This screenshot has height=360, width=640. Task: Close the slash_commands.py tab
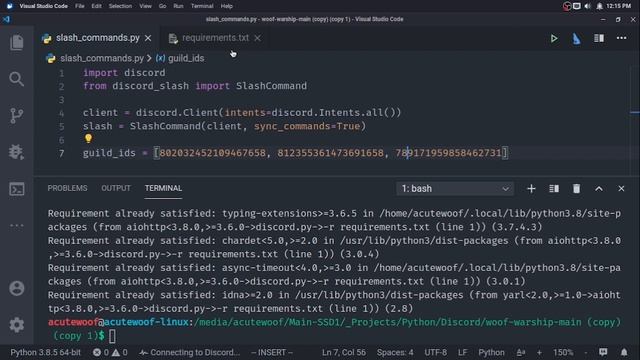(x=148, y=38)
